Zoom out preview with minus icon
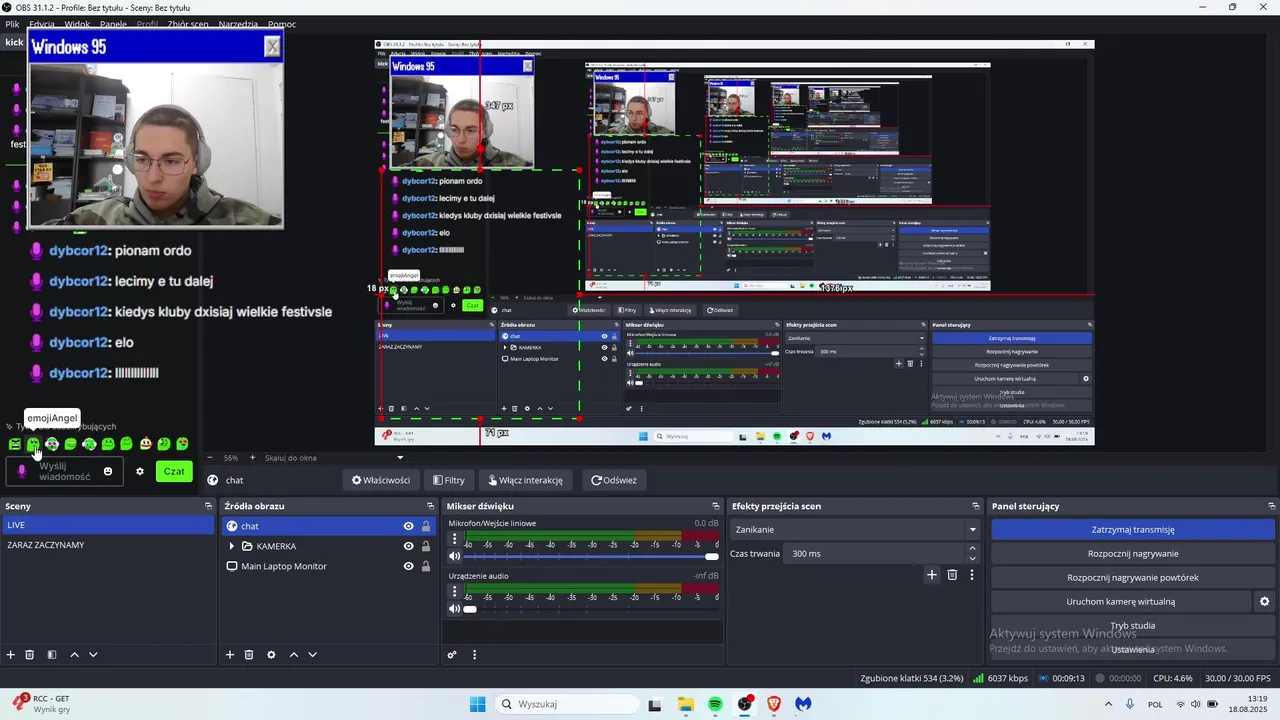The image size is (1280, 720). click(212, 458)
